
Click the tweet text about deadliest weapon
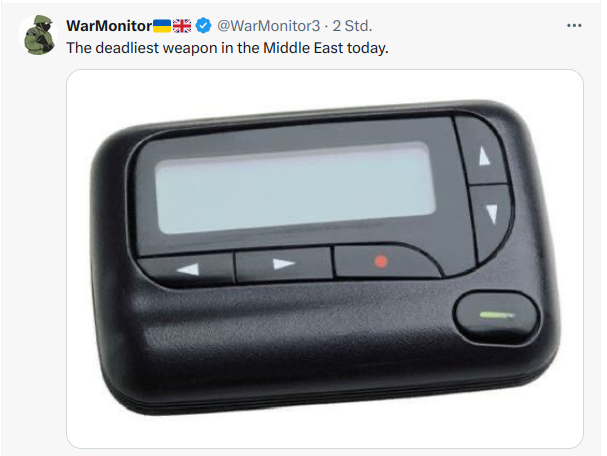point(227,48)
